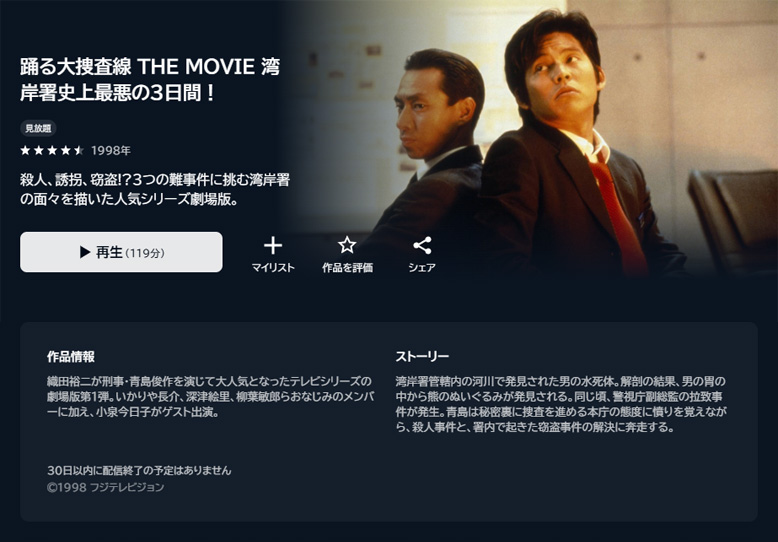Click the story synopsis paragraph about 湾岸署管轄内
This screenshot has width=778, height=542.
click(x=561, y=404)
